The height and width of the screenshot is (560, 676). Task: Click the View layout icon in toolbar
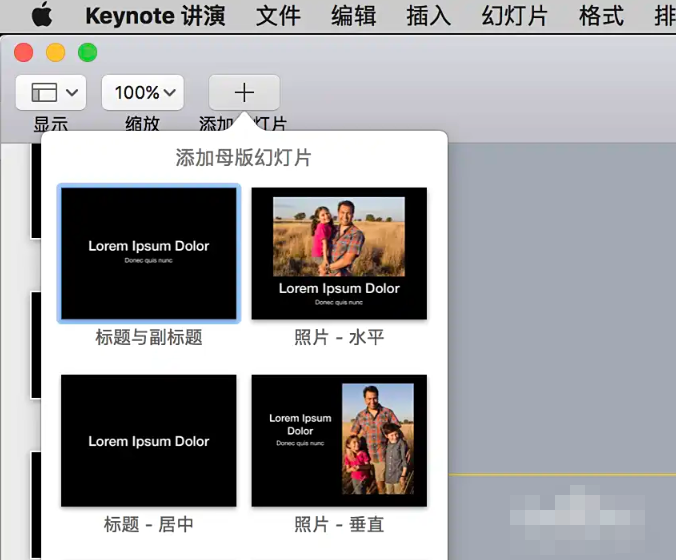[x=44, y=93]
